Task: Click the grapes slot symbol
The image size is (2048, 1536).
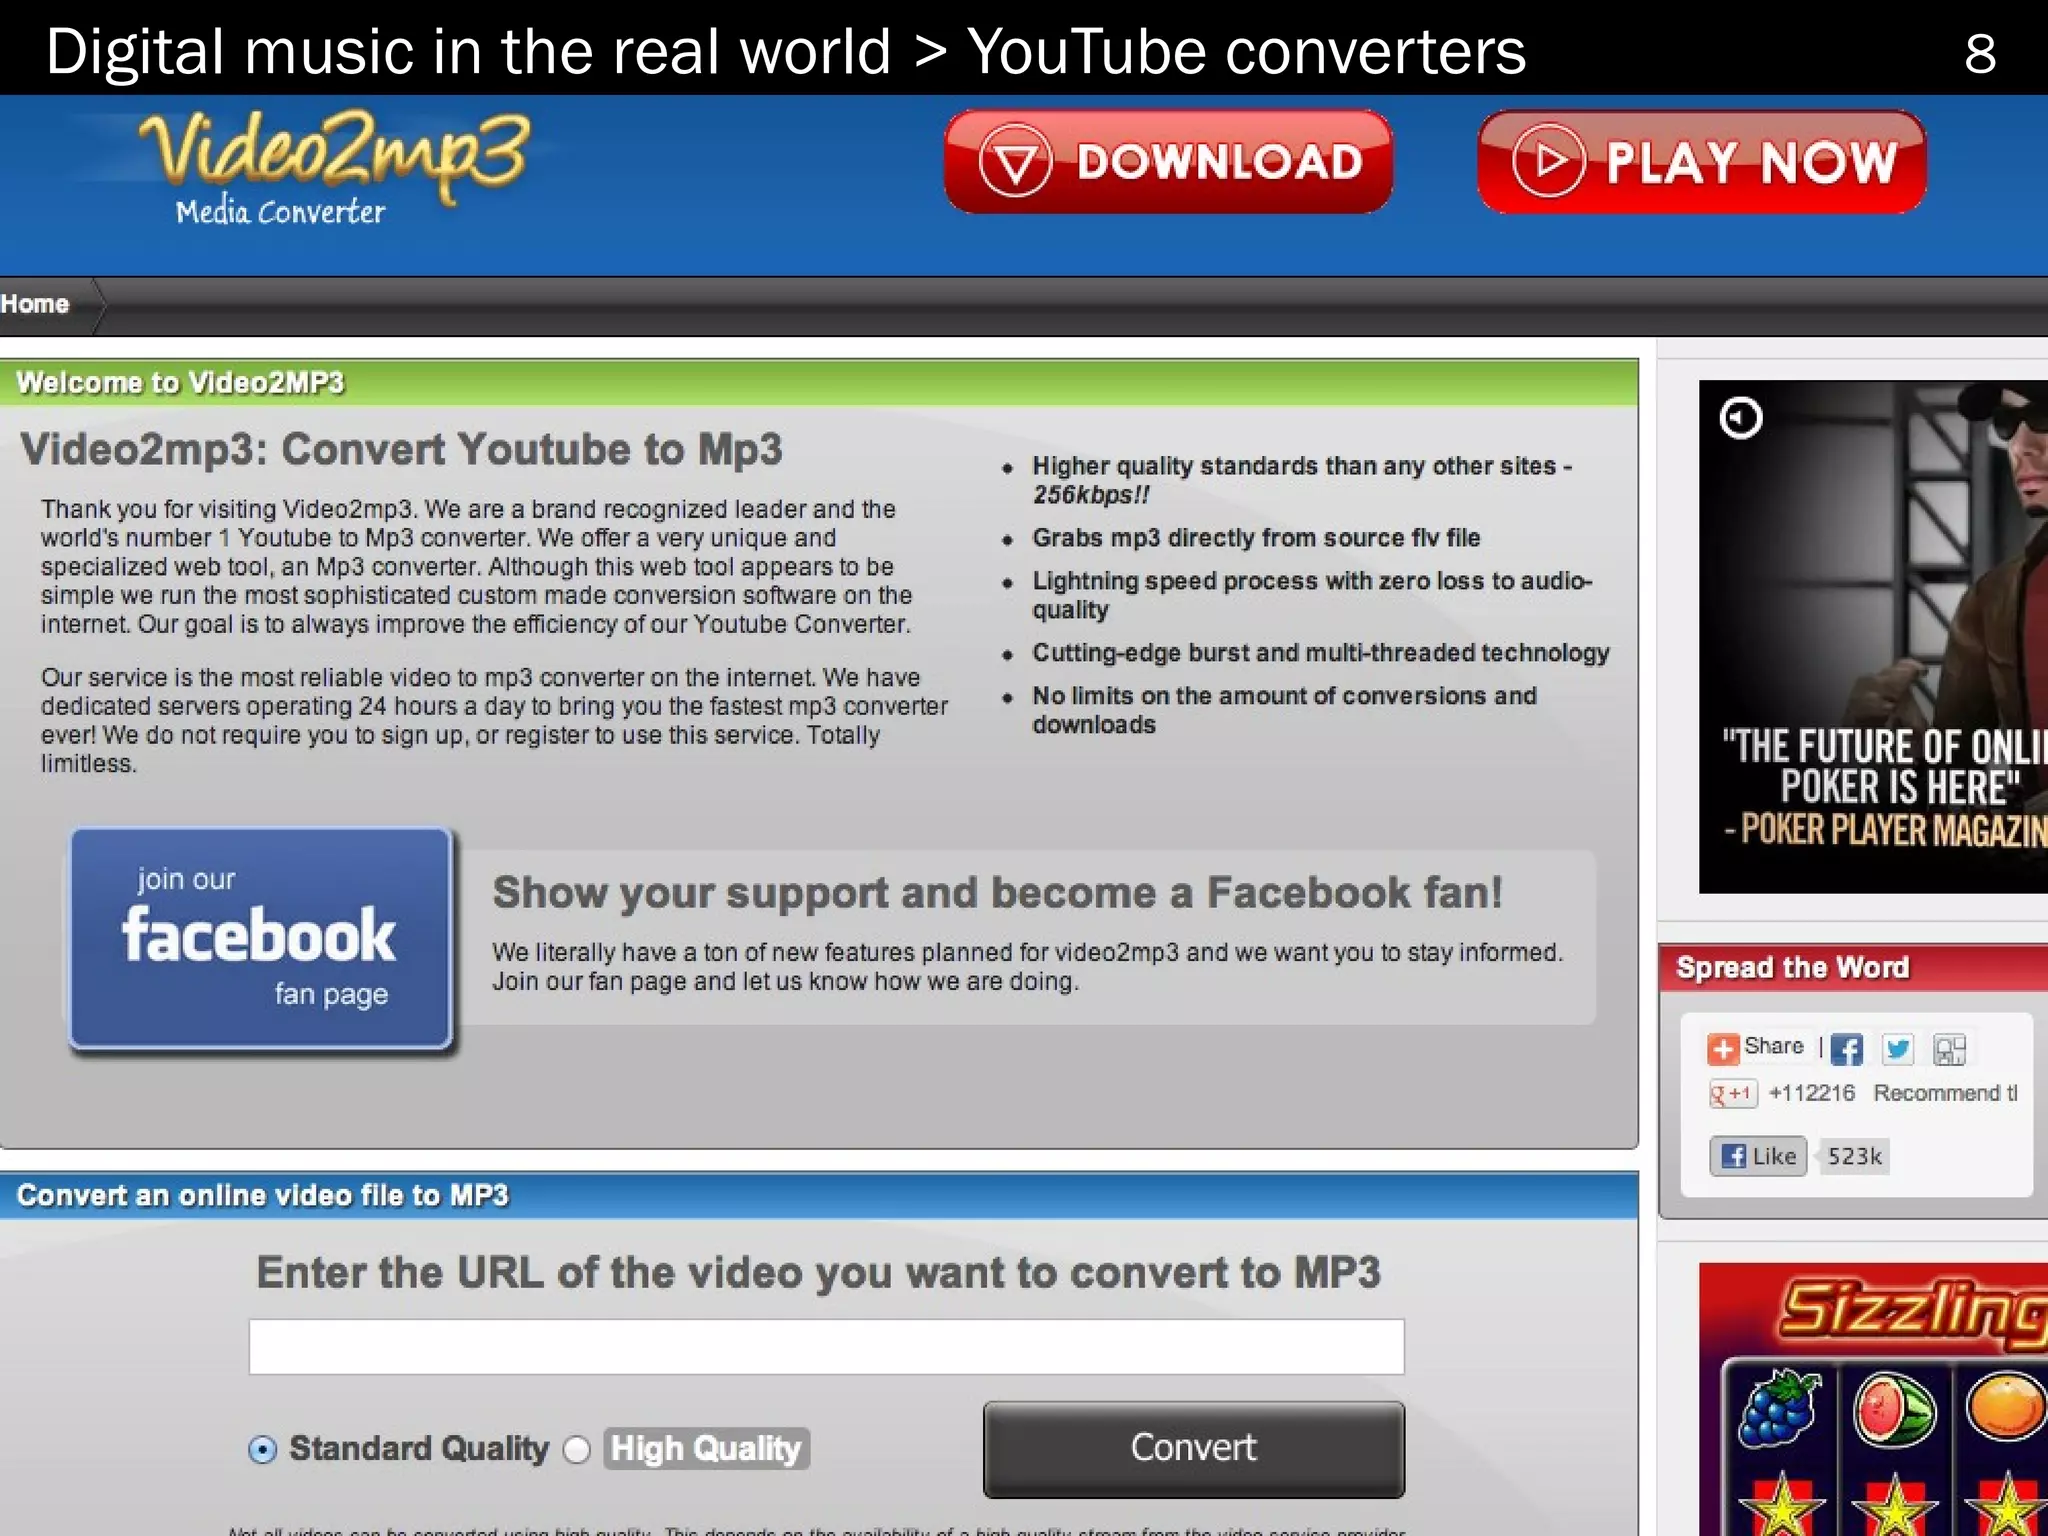Action: (1780, 1408)
